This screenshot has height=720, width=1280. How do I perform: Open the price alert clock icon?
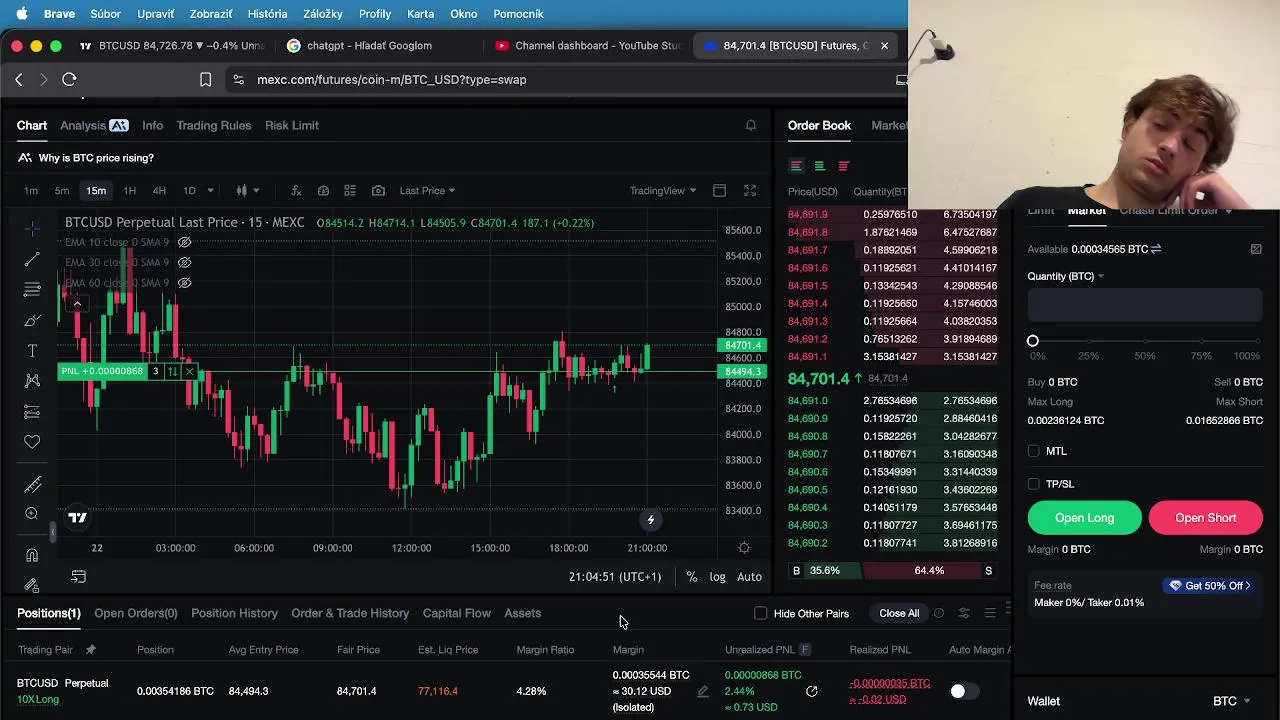coord(323,190)
